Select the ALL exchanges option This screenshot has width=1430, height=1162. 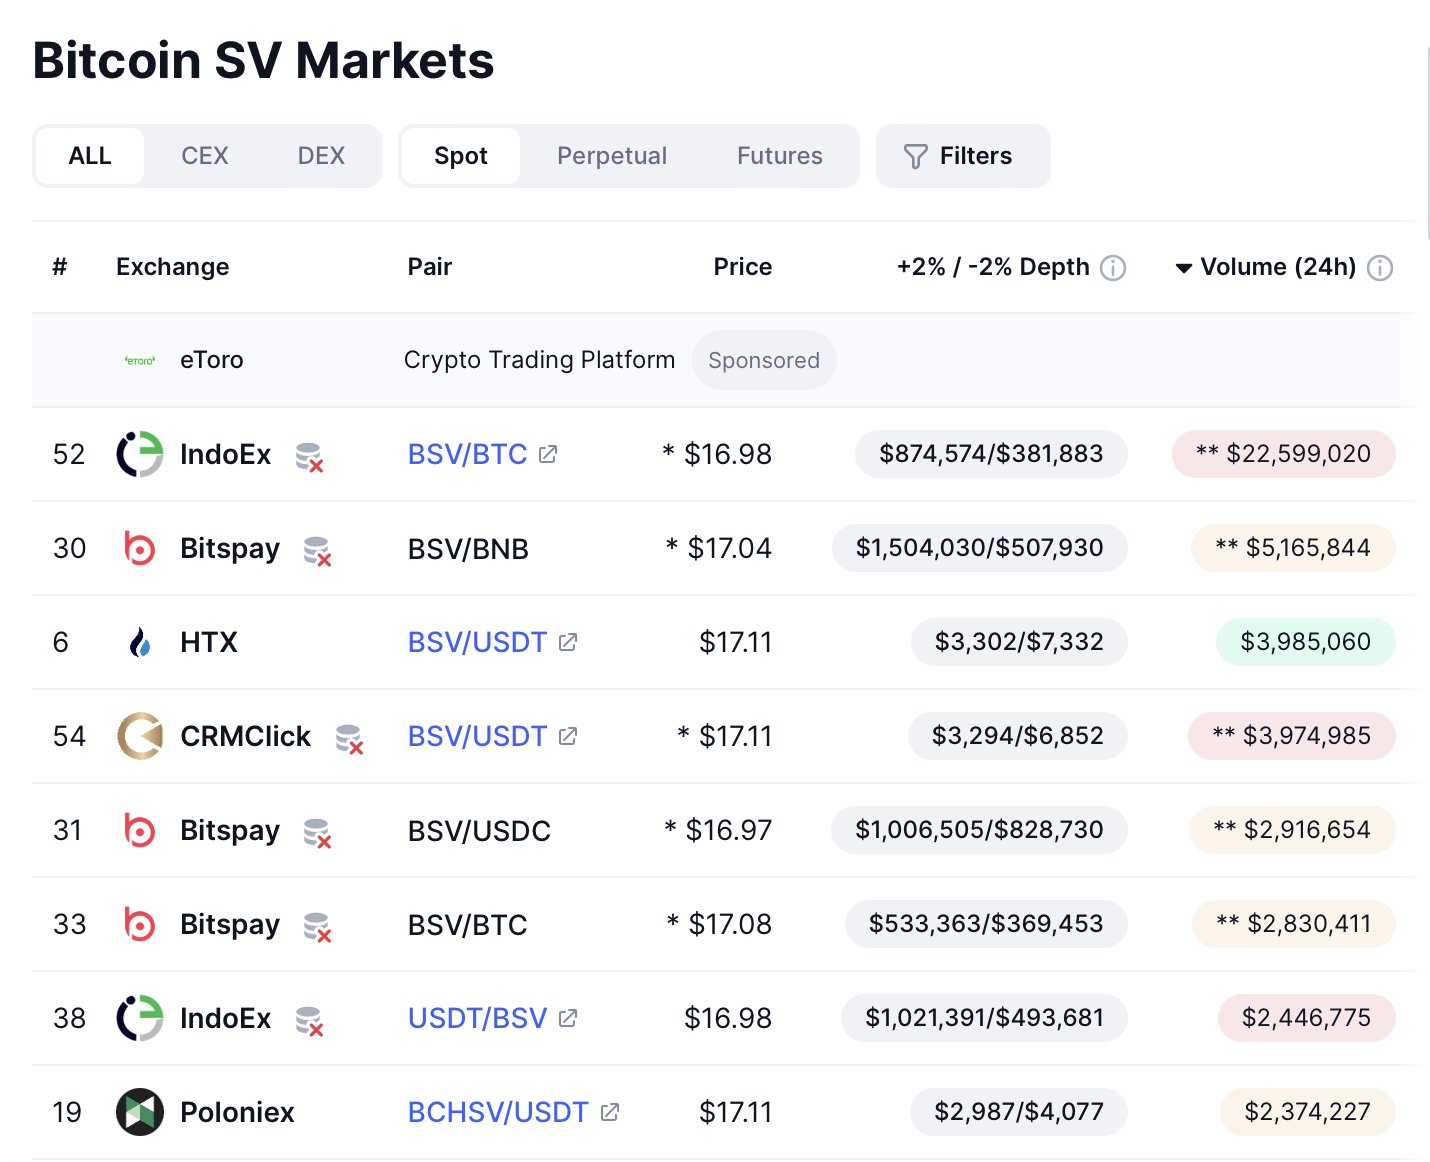(x=90, y=156)
